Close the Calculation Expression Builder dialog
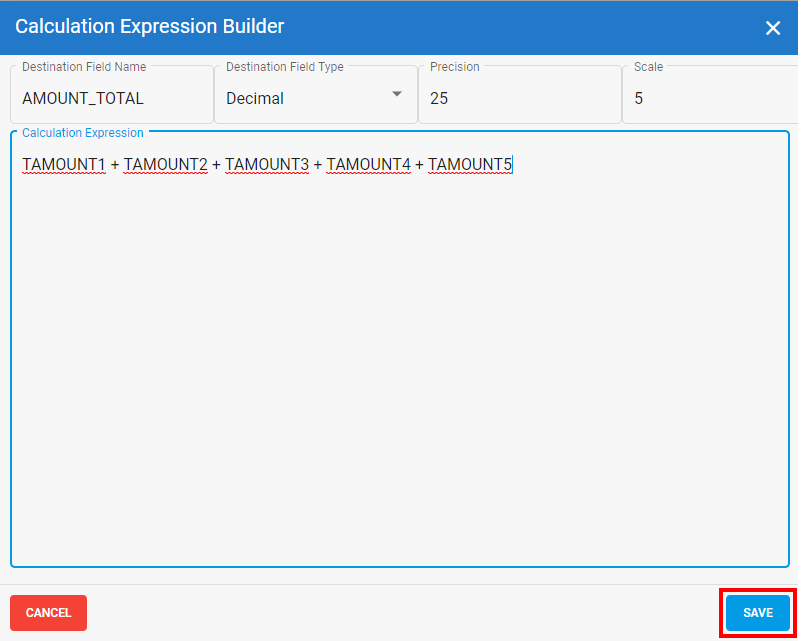This screenshot has height=641, width=809. (x=772, y=28)
